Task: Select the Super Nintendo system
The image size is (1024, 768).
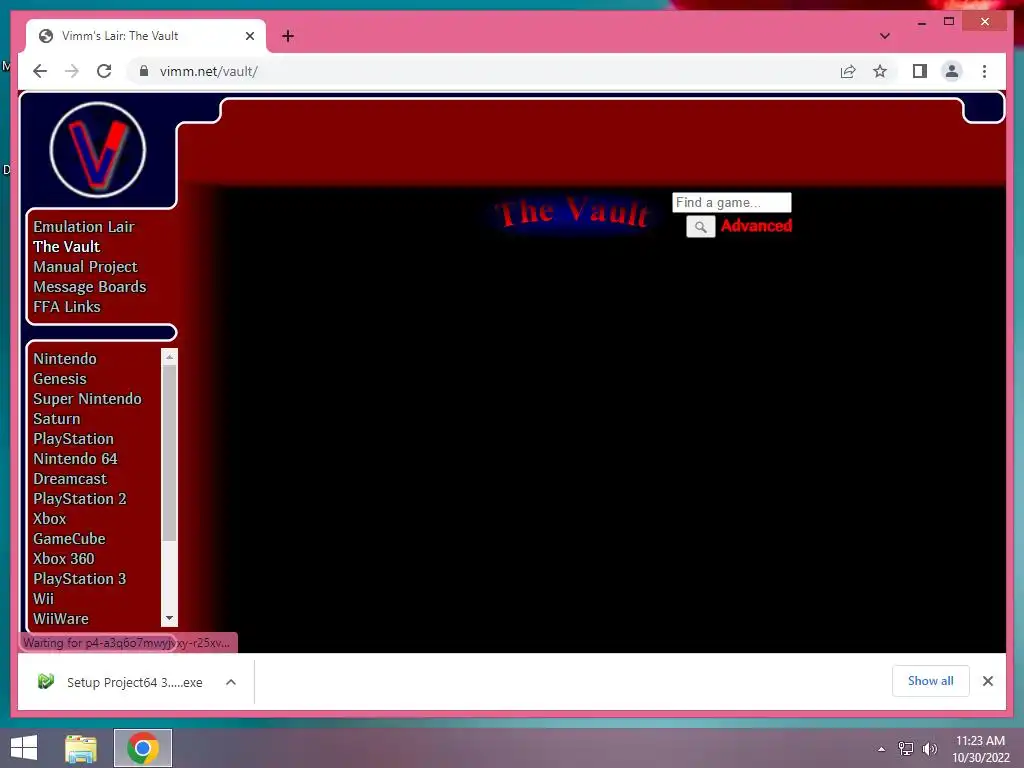Action: click(x=87, y=398)
